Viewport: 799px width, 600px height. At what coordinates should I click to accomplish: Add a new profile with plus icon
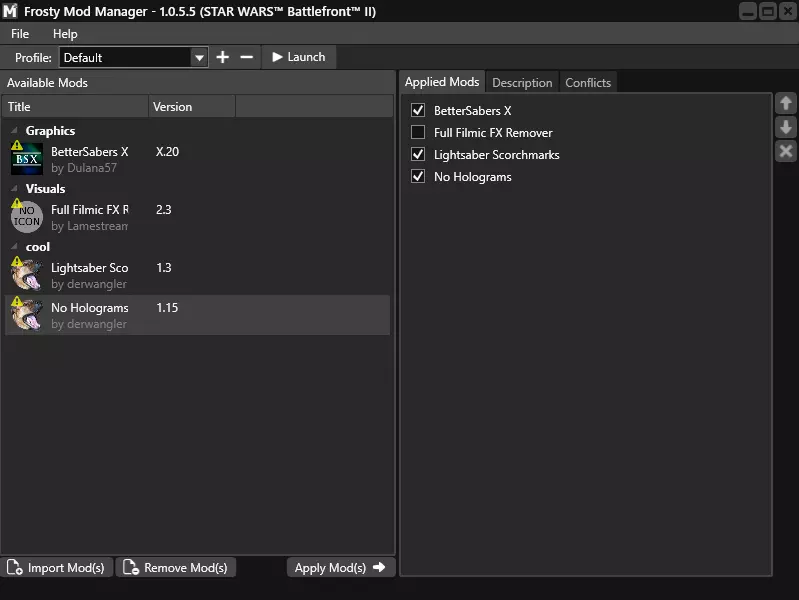(222, 57)
